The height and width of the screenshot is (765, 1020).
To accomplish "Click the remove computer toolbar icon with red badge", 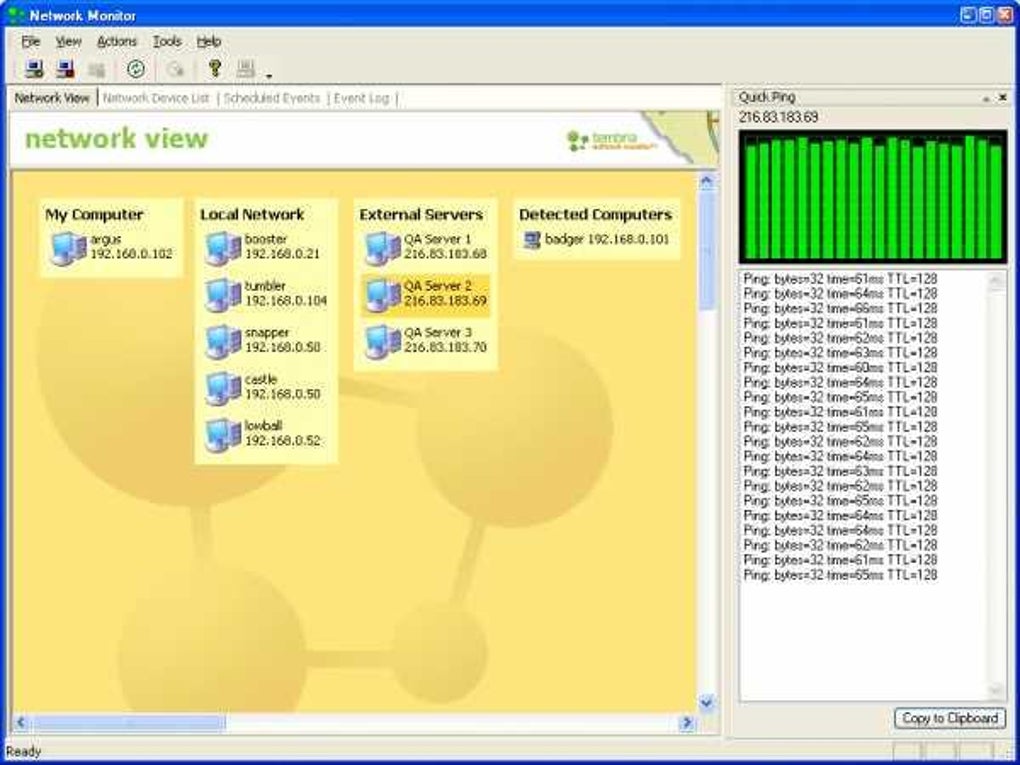I will coord(65,68).
